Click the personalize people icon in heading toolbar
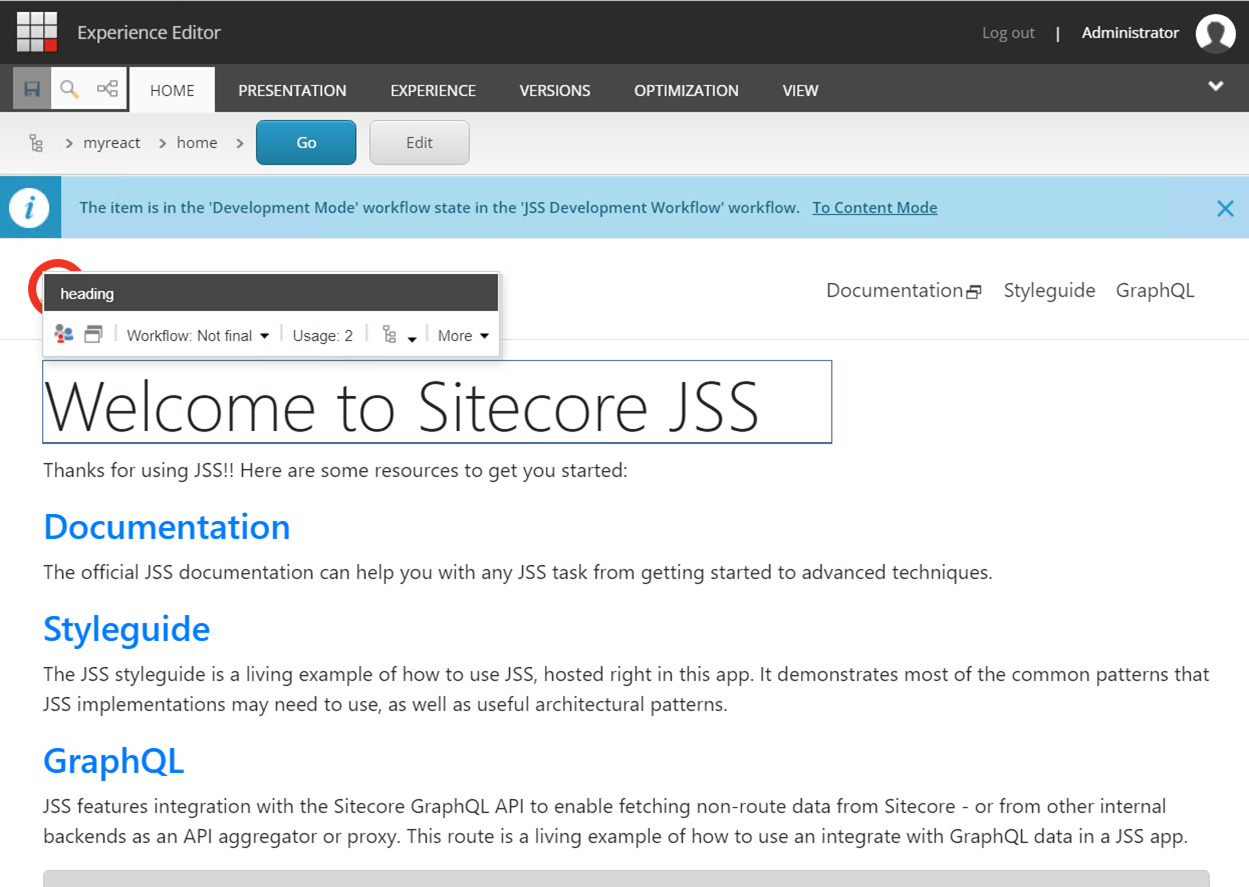1249x887 pixels. click(x=64, y=334)
